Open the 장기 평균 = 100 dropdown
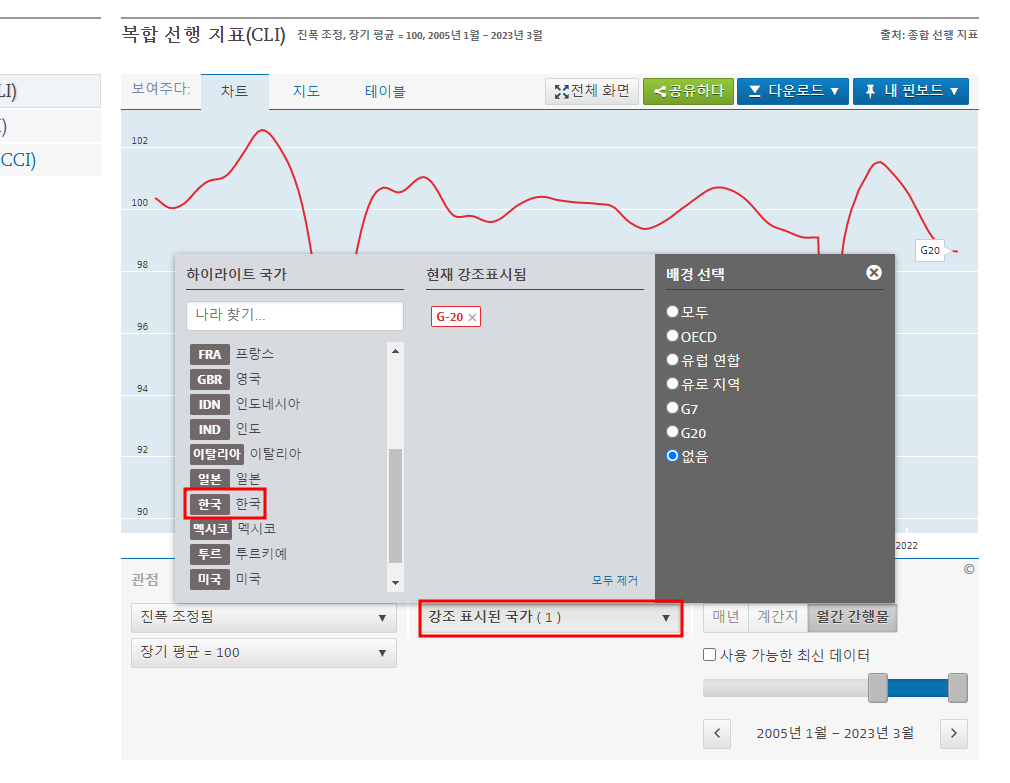Image resolution: width=1010 pixels, height=783 pixels. (x=263, y=653)
